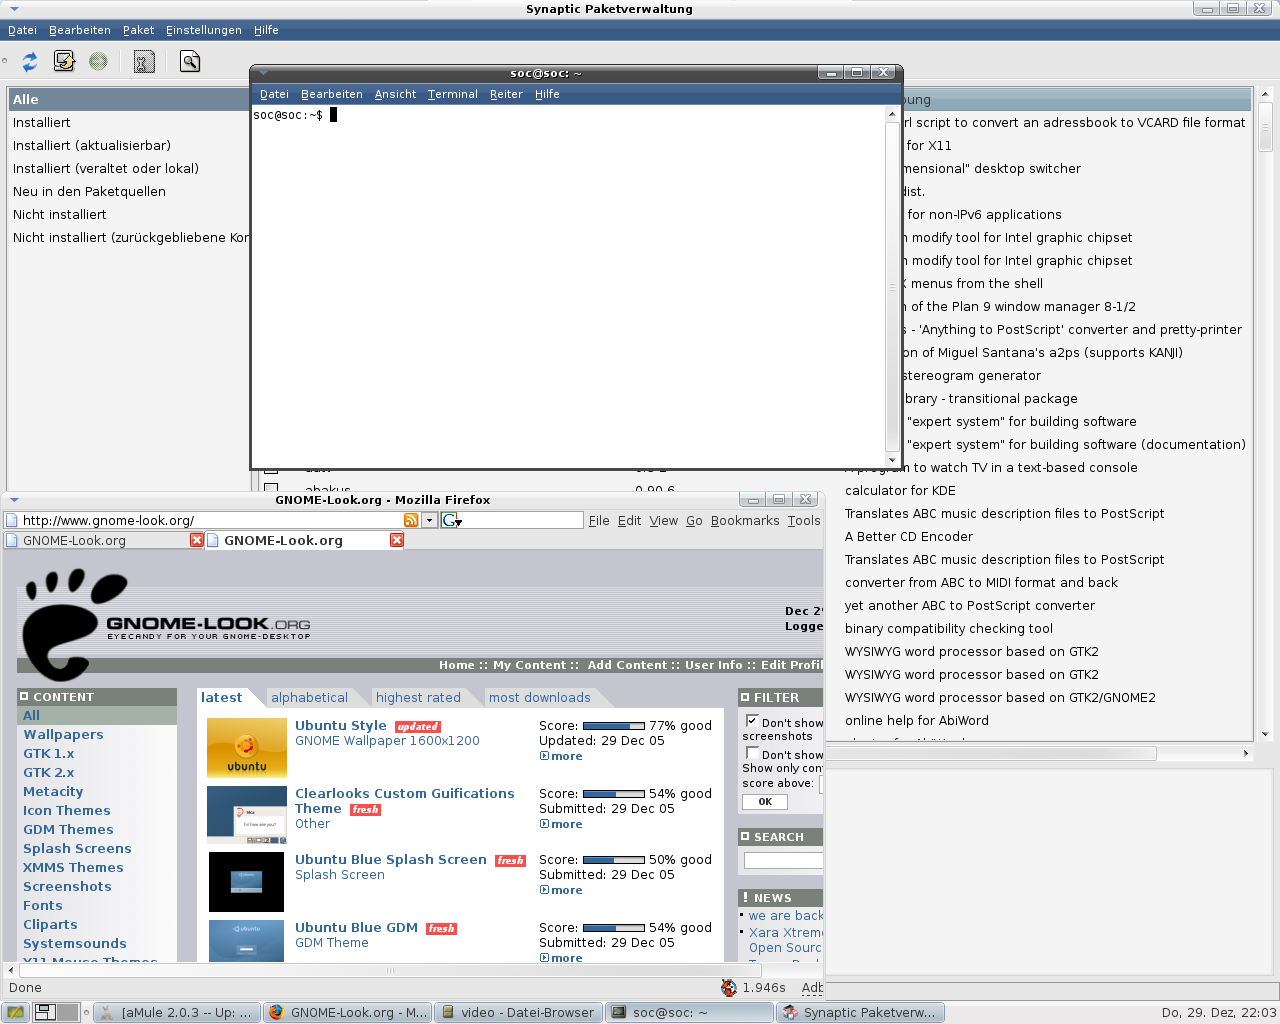Open Reiter menu in terminal window

[x=506, y=94]
